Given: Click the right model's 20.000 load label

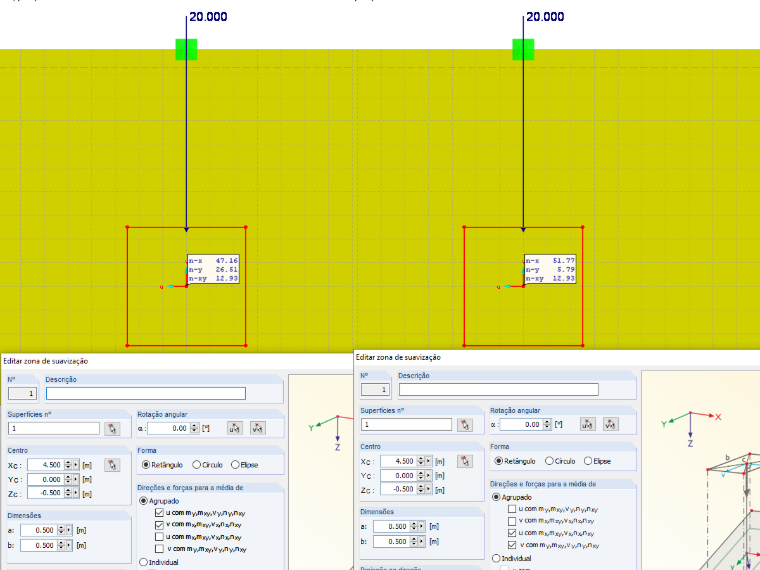Looking at the screenshot, I should 545,17.
